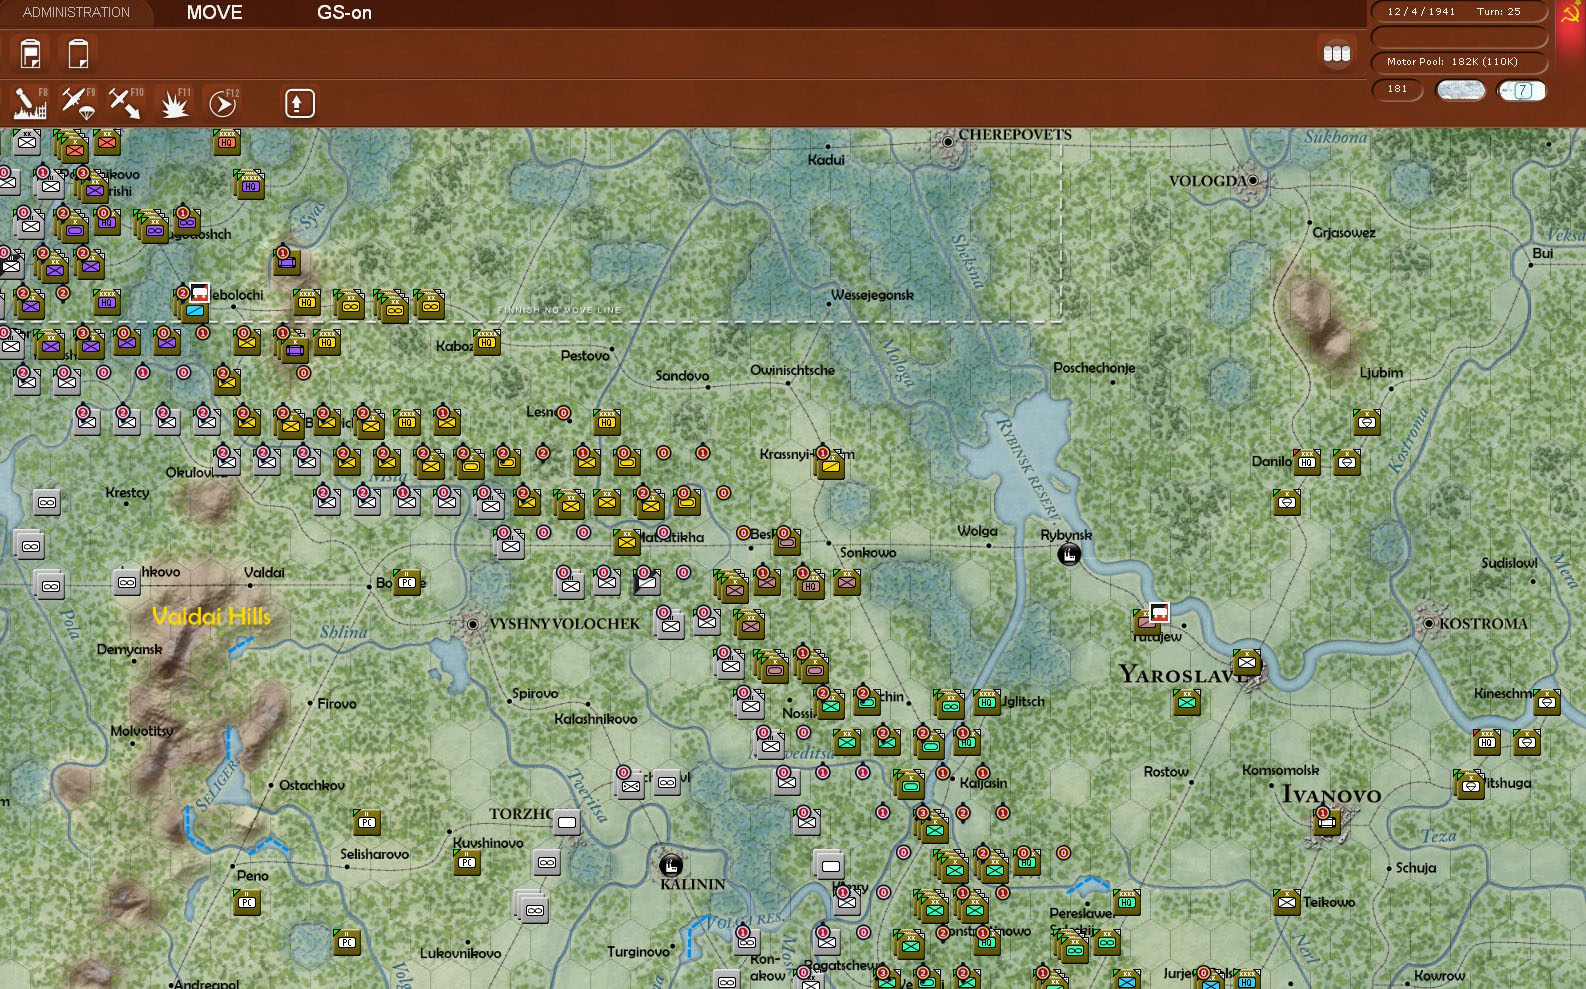The width and height of the screenshot is (1586, 989).
Task: Select the unit counter below Ljubim
Action: coord(1367,422)
